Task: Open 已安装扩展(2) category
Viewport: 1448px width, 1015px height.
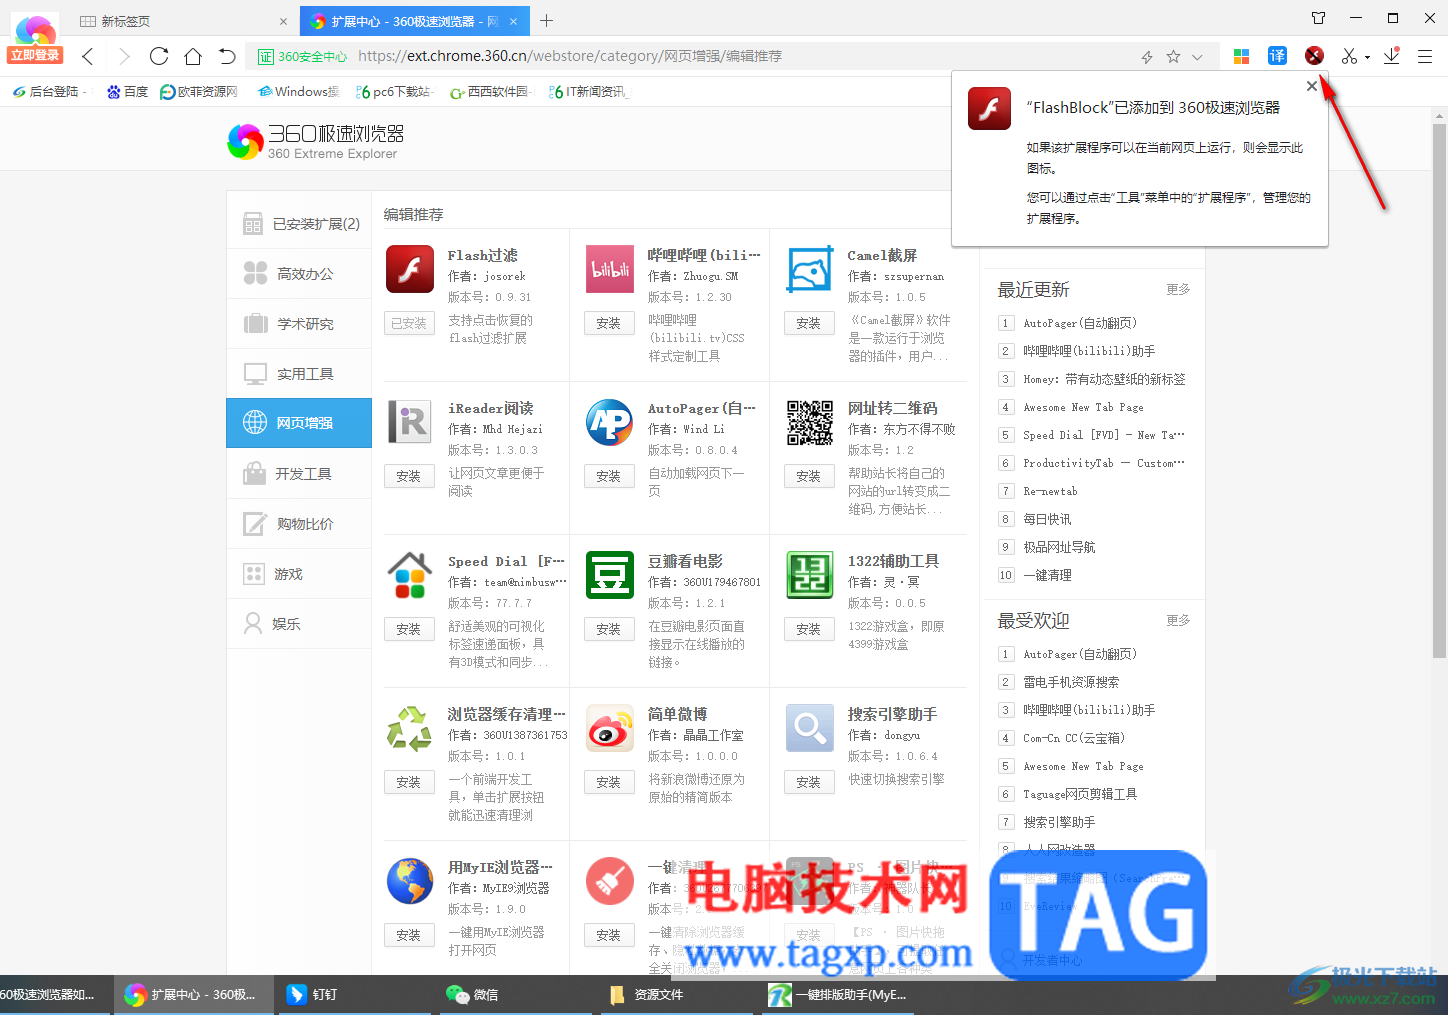Action: pos(299,224)
